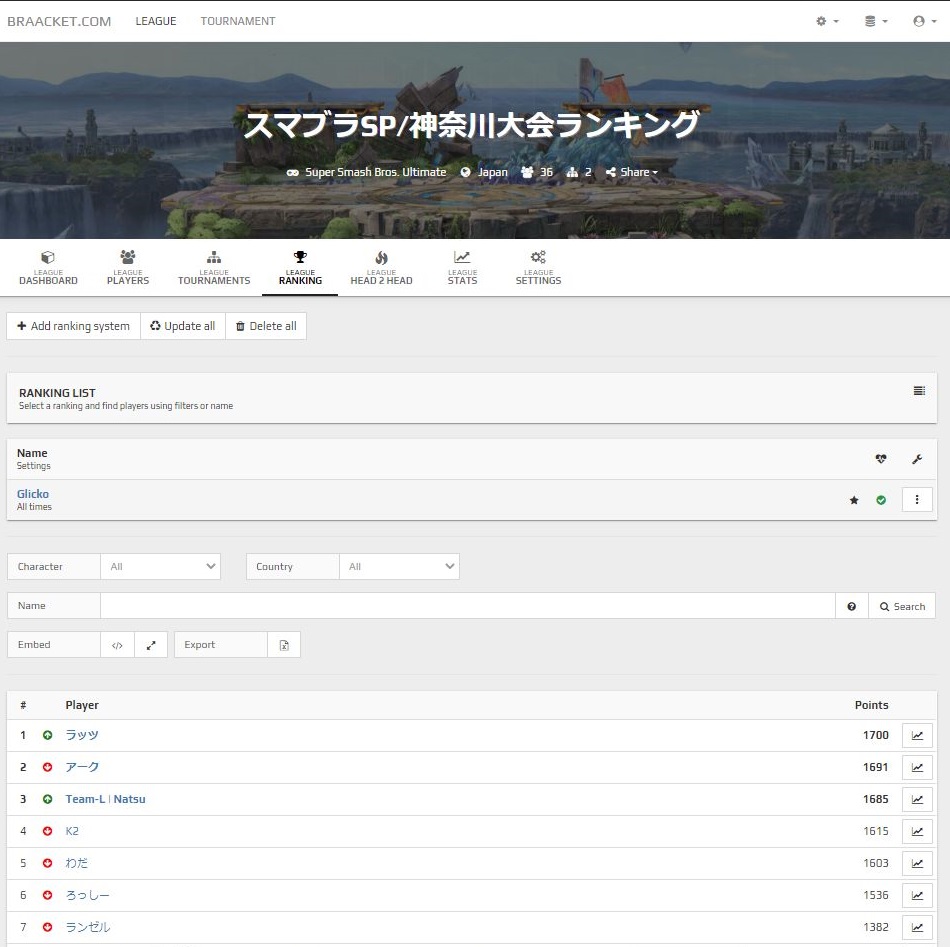Open the gear settings menu in navbar
Screen dimensions: 950x947
point(827,21)
